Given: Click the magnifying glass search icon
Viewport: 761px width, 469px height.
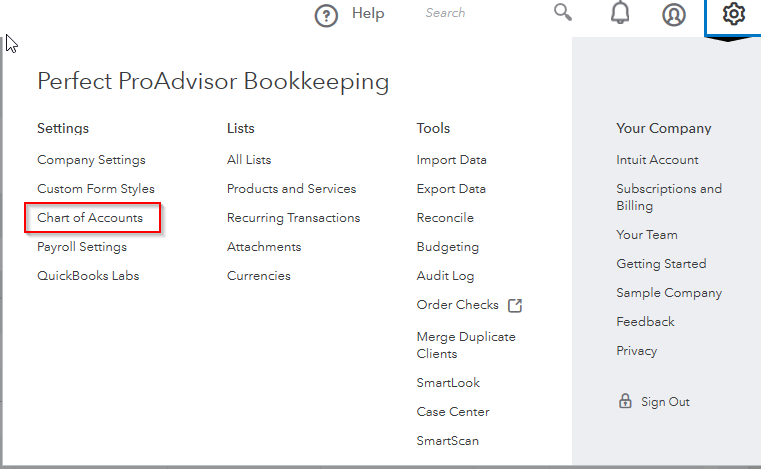Looking at the screenshot, I should (563, 13).
